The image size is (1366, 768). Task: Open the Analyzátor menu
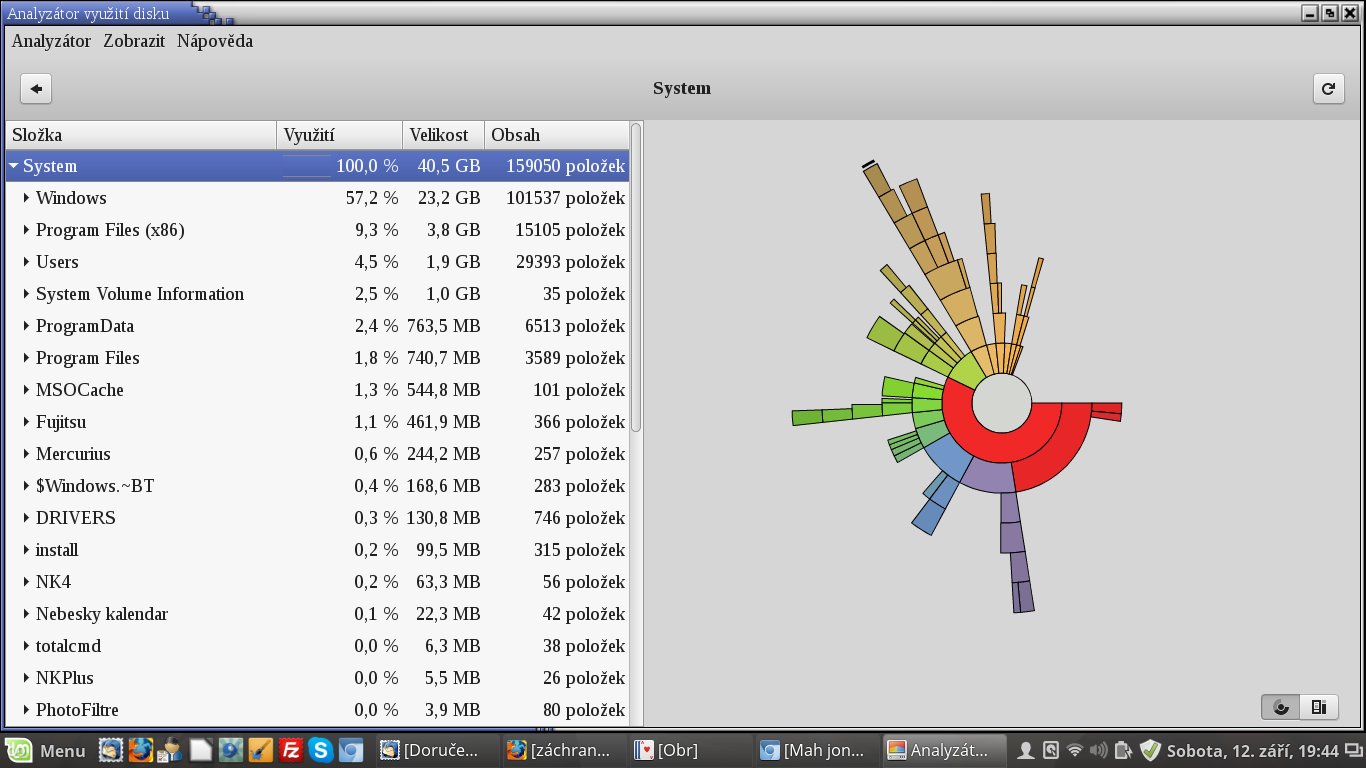point(51,41)
